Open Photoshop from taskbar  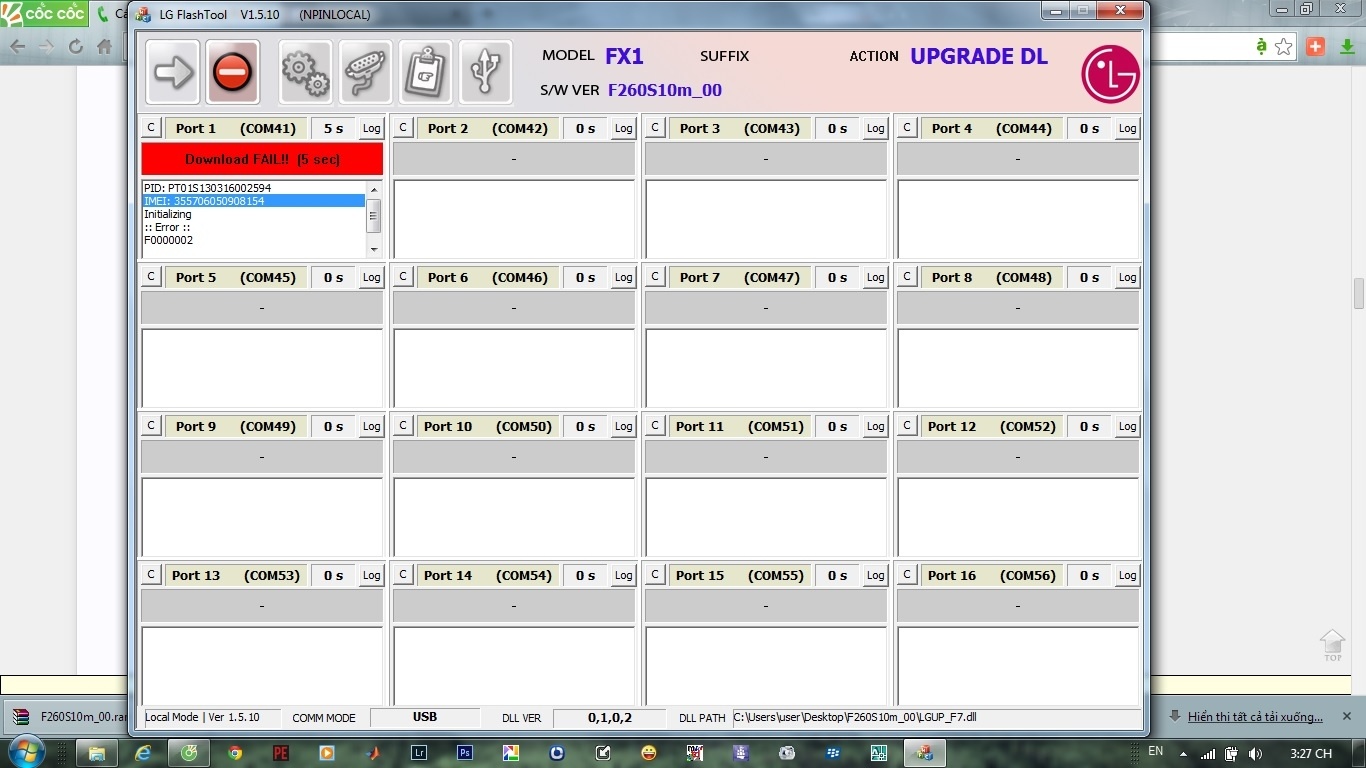point(465,752)
